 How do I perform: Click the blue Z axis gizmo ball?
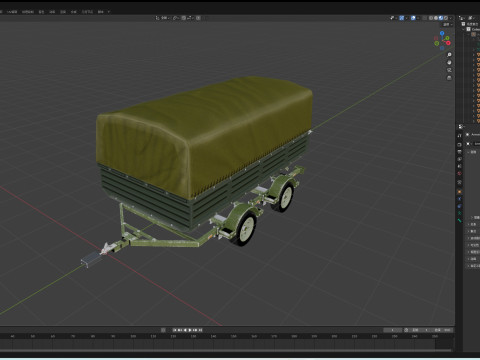[442, 33]
